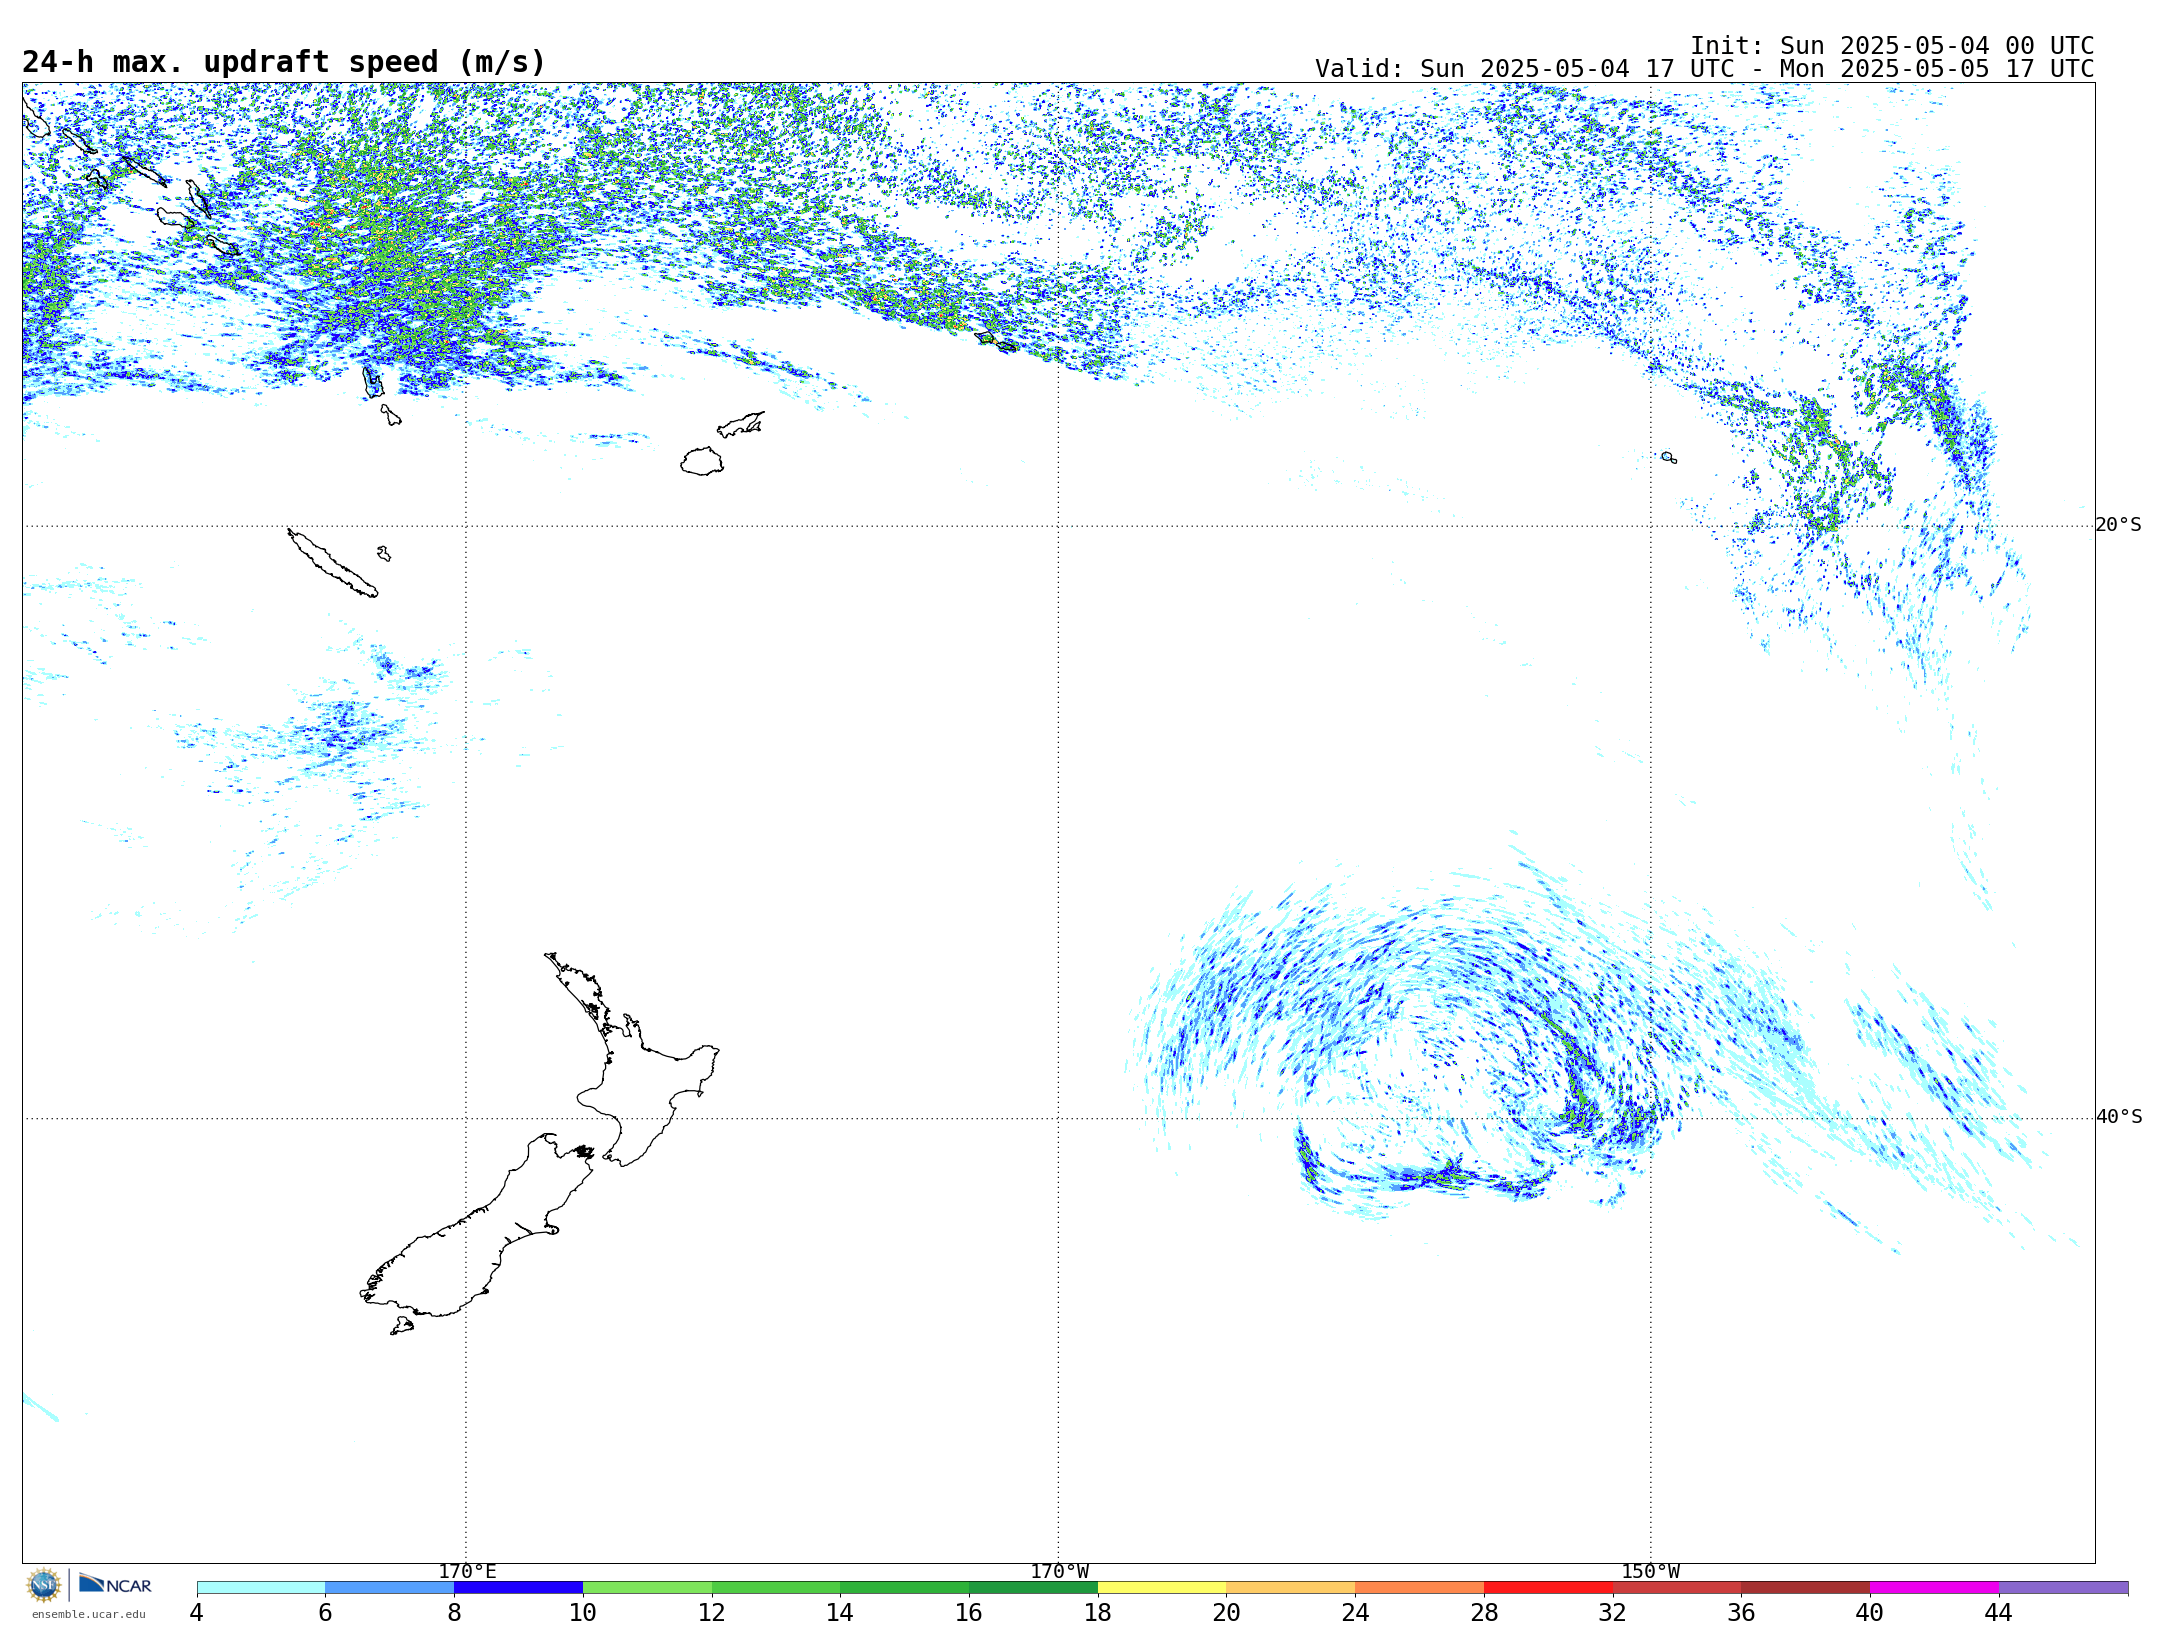
Task: Click the colorbar tick label '40'
Action: [1870, 1612]
